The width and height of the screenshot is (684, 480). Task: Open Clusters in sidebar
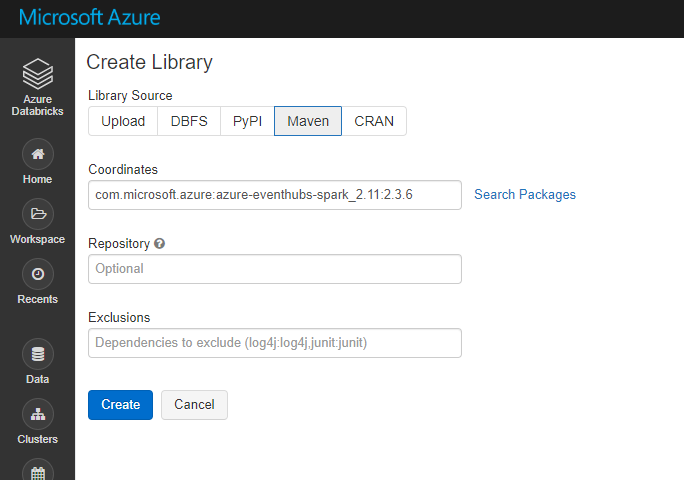click(x=38, y=421)
